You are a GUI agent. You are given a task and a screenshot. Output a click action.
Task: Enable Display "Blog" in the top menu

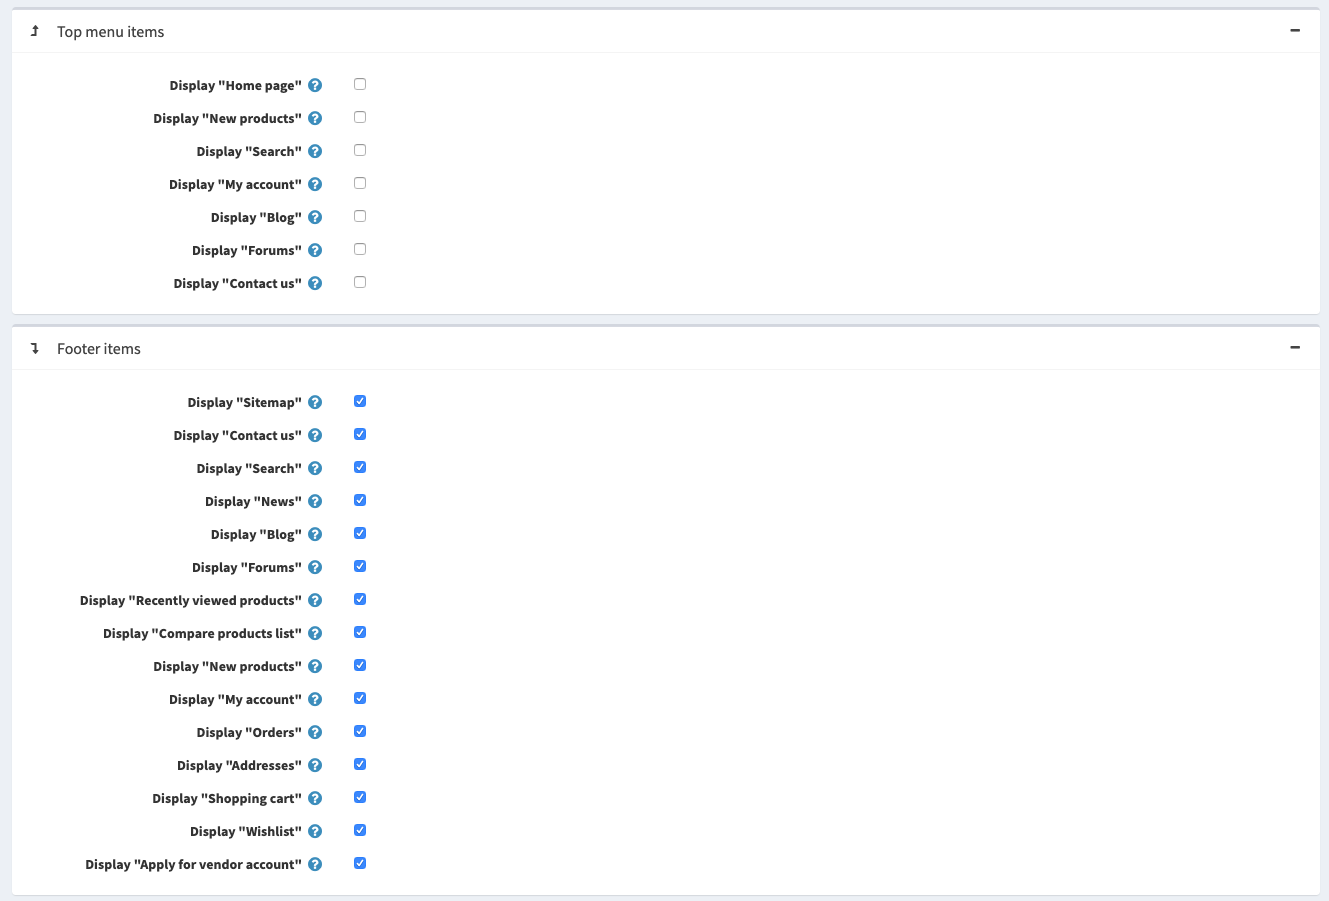(360, 216)
